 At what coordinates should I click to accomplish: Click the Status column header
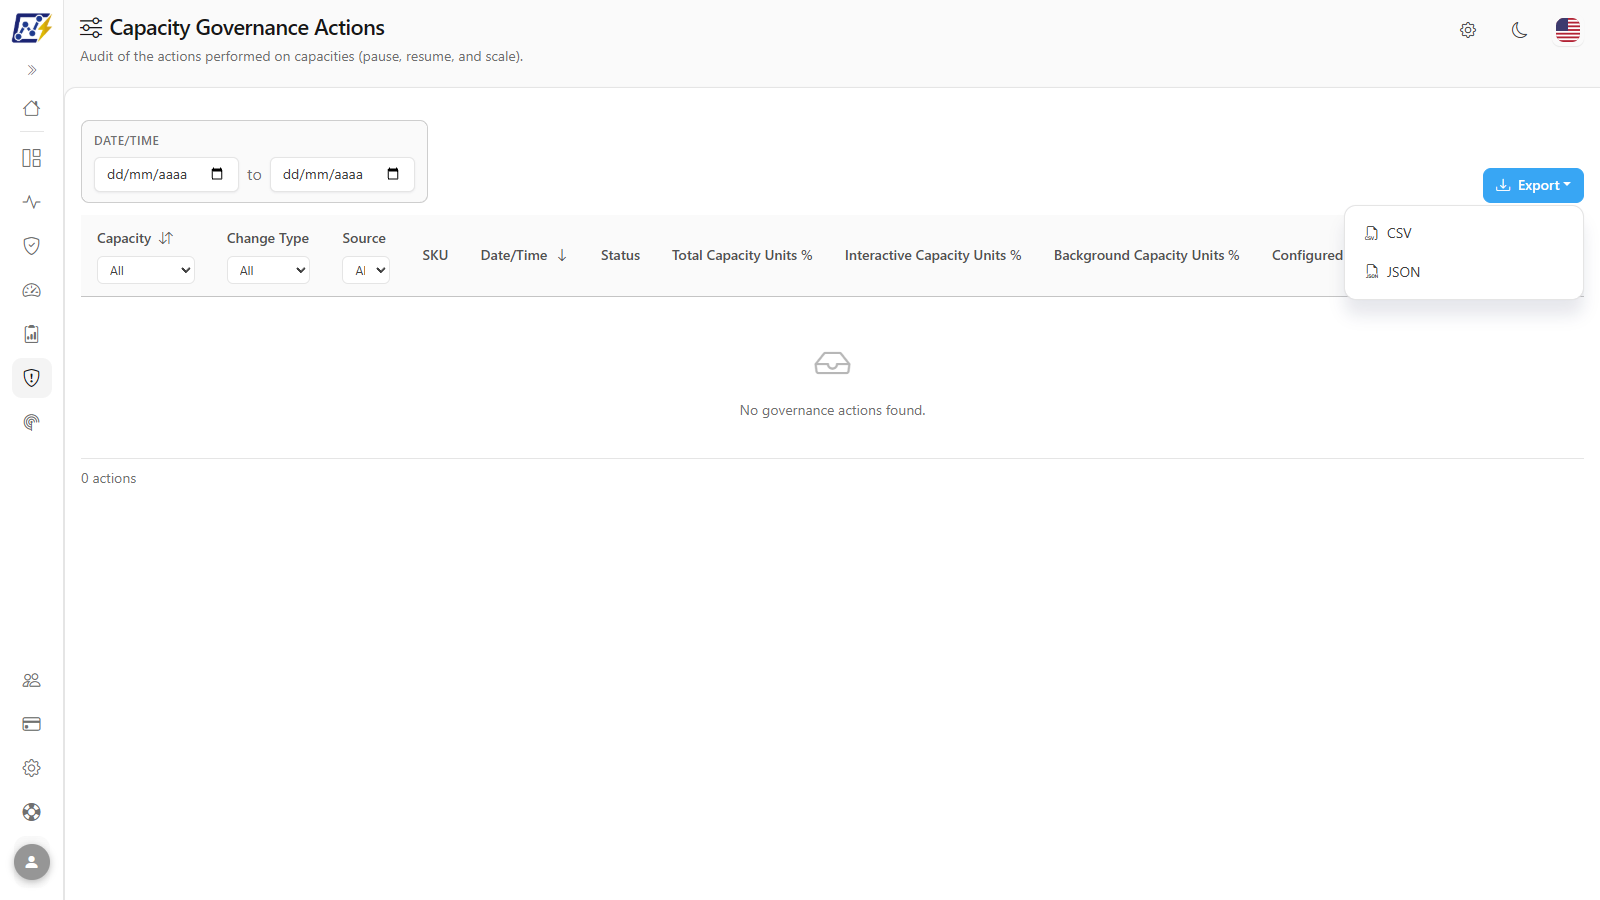[620, 255]
